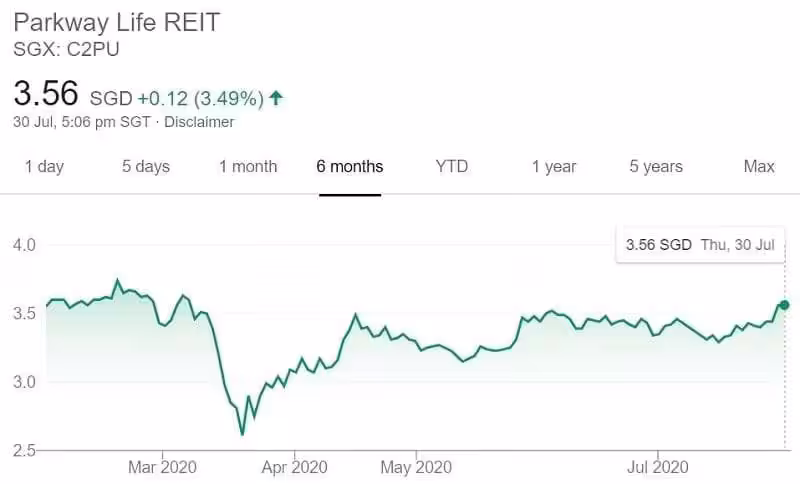Click the 6 months tab
This screenshot has height=484, width=800.
[350, 166]
